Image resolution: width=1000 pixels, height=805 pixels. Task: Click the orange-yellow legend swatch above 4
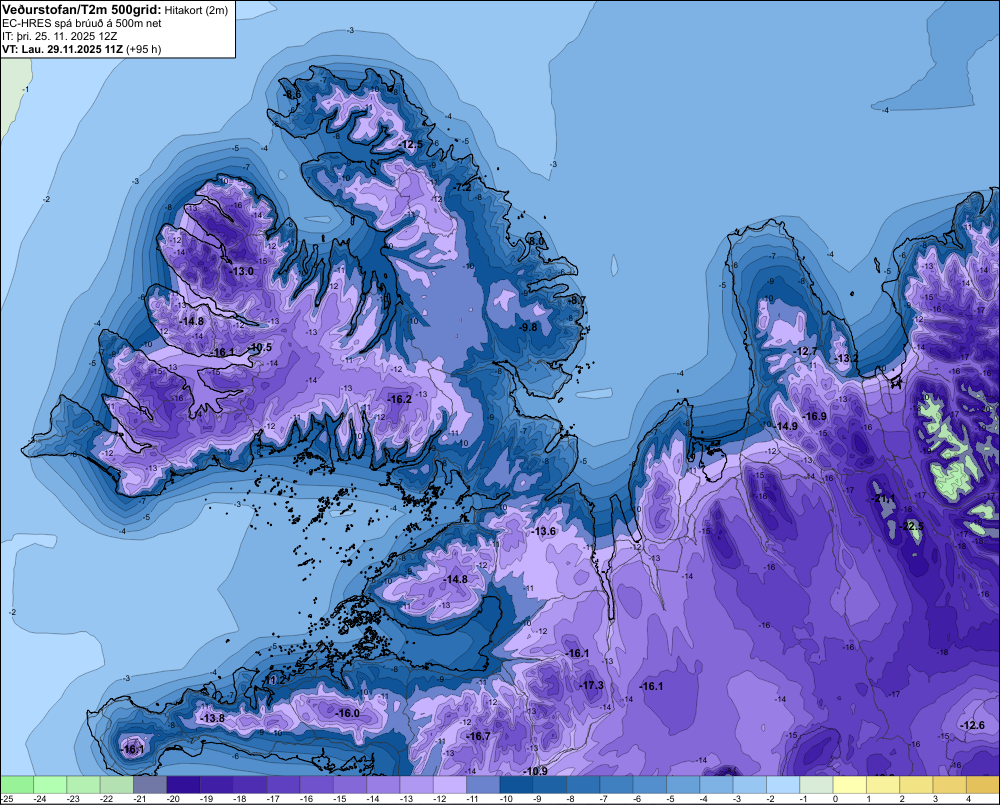(983, 785)
